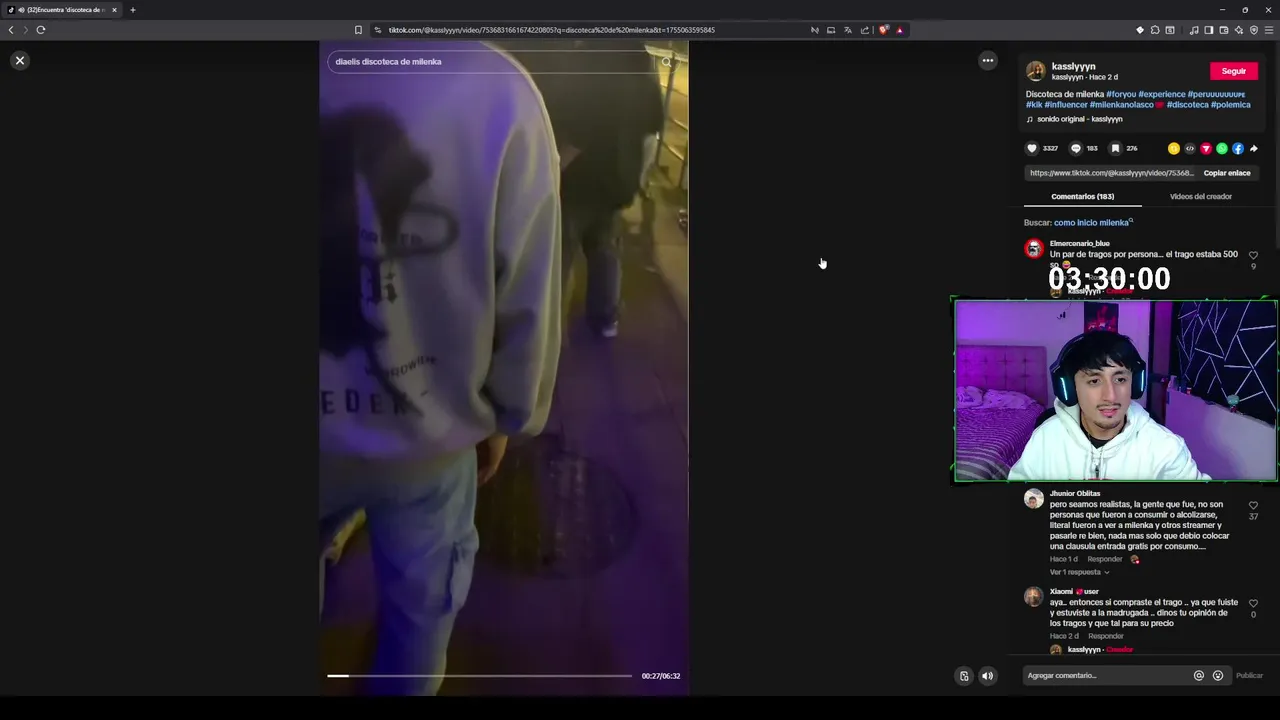1280x720 pixels.
Task: Open the #foryou hashtag
Action: click(x=1120, y=94)
